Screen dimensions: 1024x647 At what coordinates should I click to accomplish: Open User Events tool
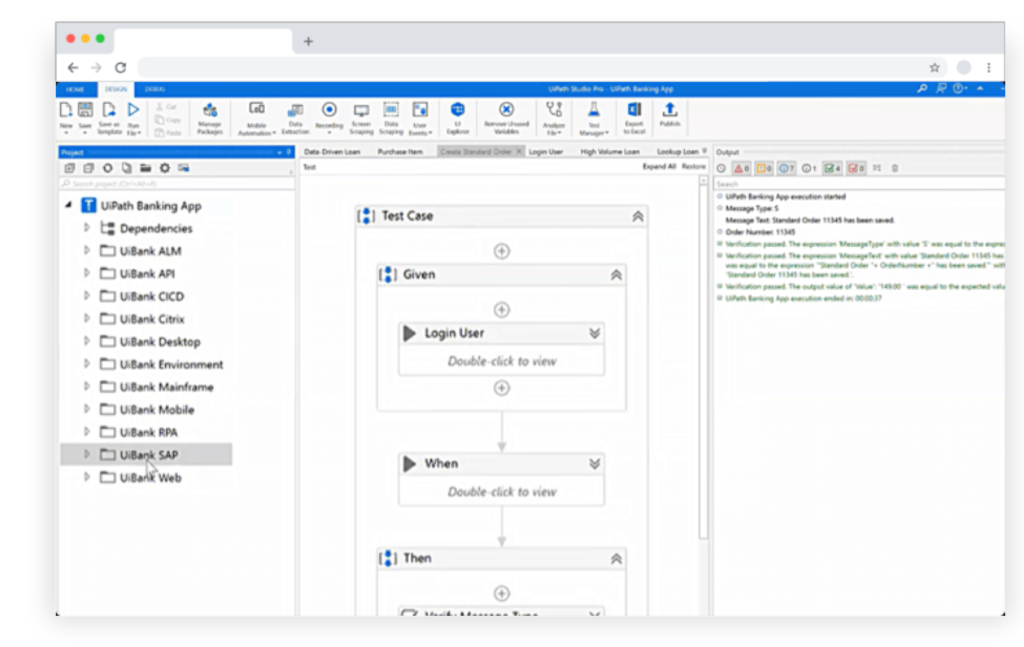[x=420, y=118]
